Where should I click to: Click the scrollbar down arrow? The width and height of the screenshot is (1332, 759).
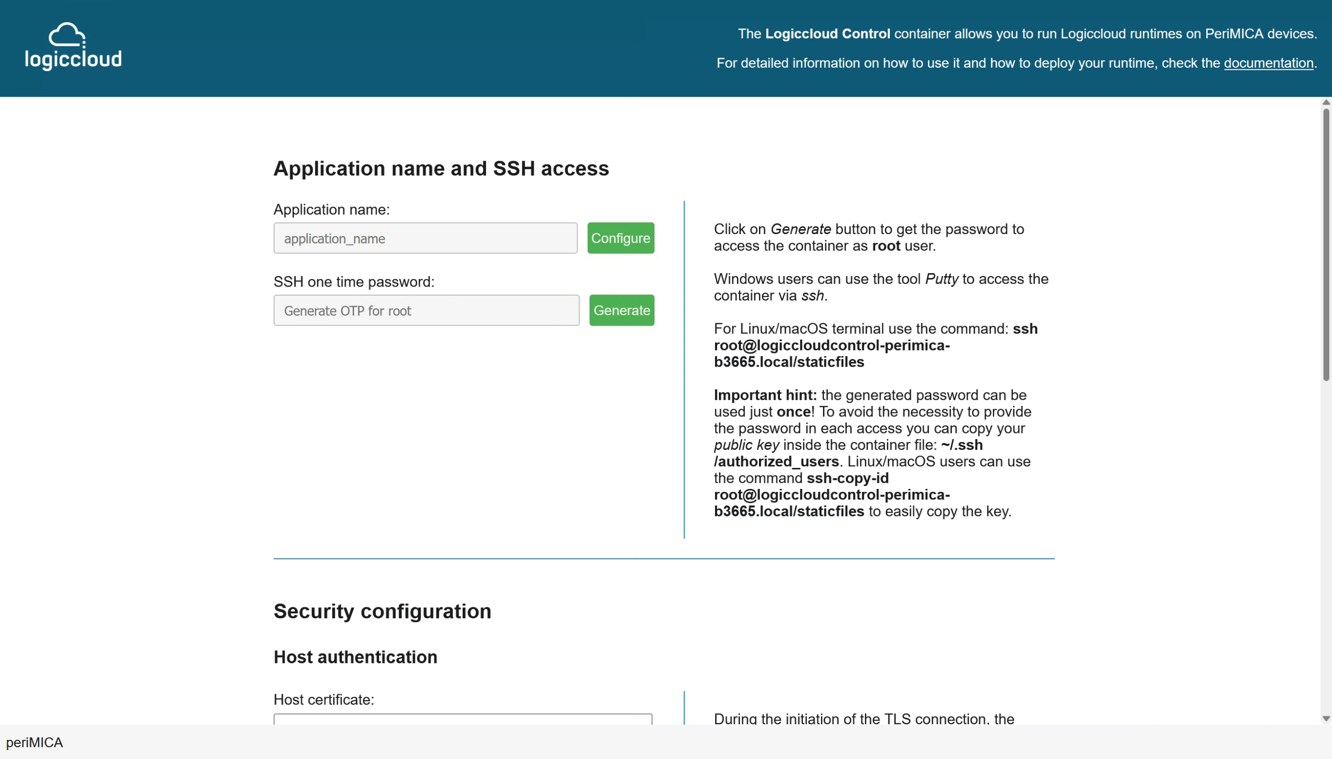1326,718
